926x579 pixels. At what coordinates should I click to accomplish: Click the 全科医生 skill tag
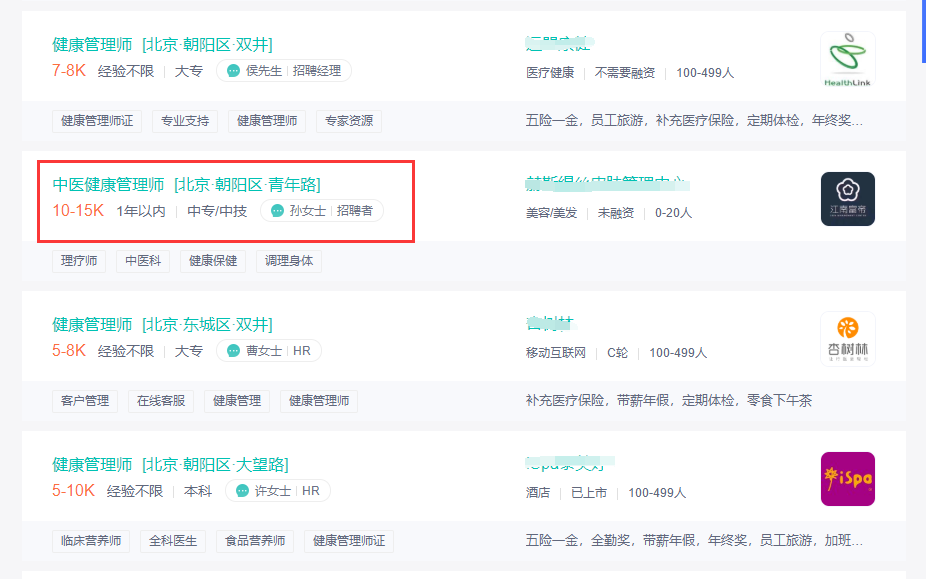(x=173, y=541)
